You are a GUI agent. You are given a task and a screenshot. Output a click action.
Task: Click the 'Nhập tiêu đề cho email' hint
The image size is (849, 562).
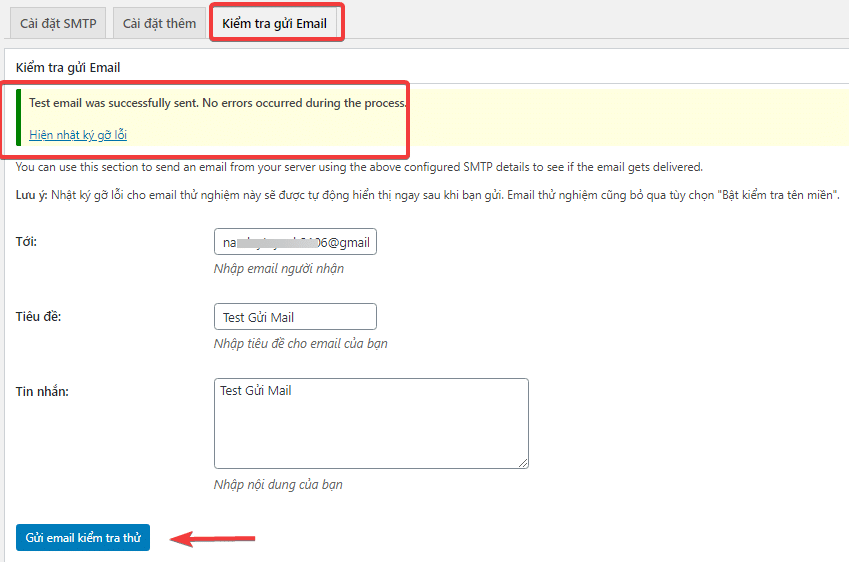pyautogui.click(x=300, y=344)
